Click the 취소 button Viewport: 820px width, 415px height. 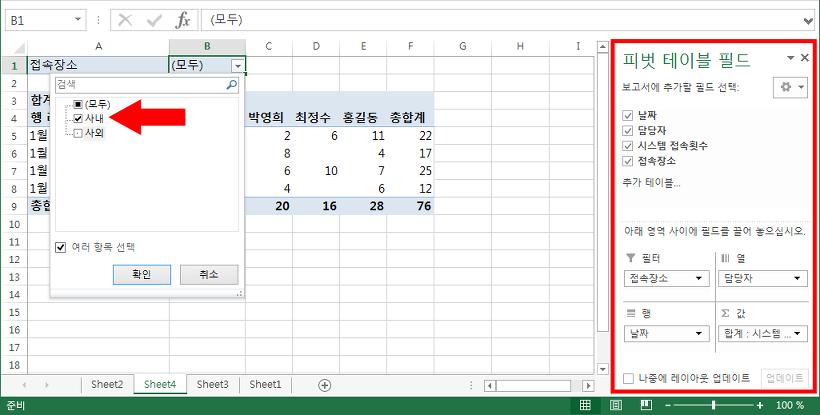209,274
